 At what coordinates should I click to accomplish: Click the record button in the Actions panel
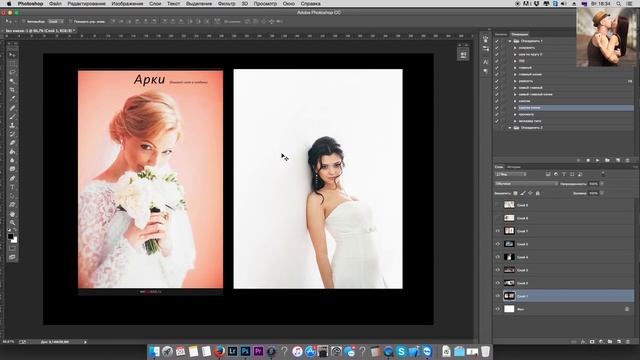(588, 160)
